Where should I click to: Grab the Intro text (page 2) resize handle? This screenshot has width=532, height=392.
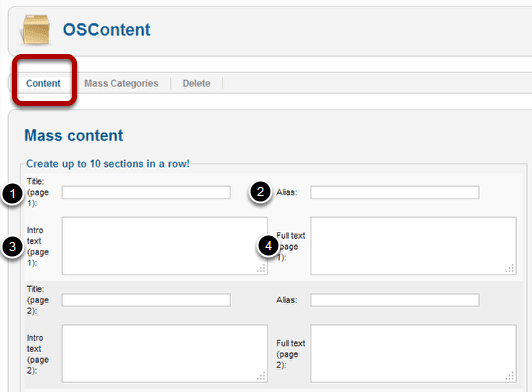coord(261,376)
